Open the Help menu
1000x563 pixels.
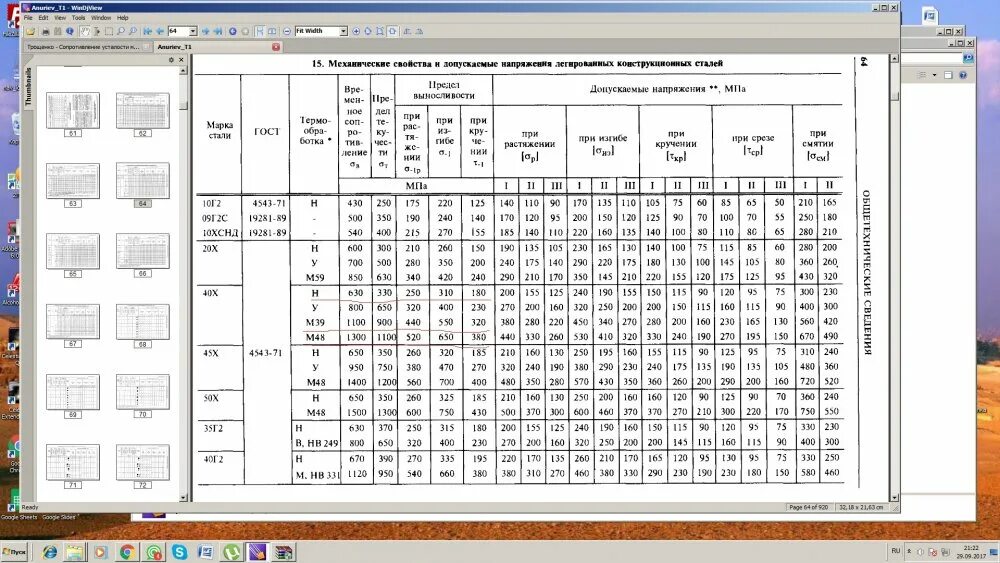point(122,18)
